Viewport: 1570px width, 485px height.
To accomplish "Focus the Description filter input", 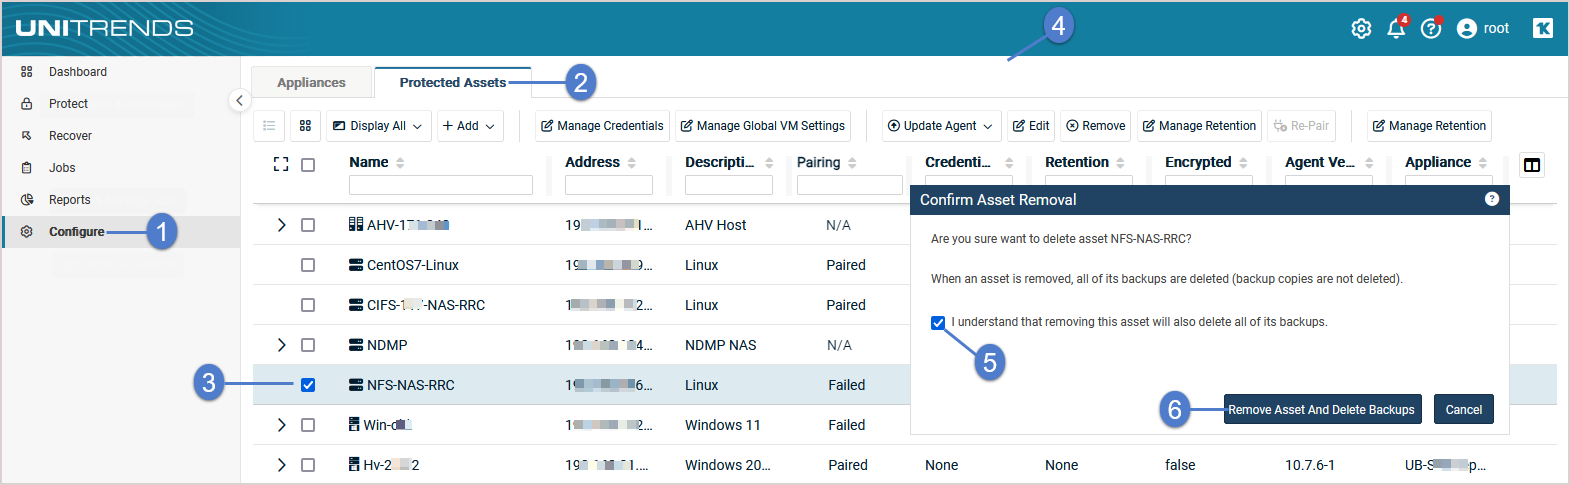I will pyautogui.click(x=729, y=185).
